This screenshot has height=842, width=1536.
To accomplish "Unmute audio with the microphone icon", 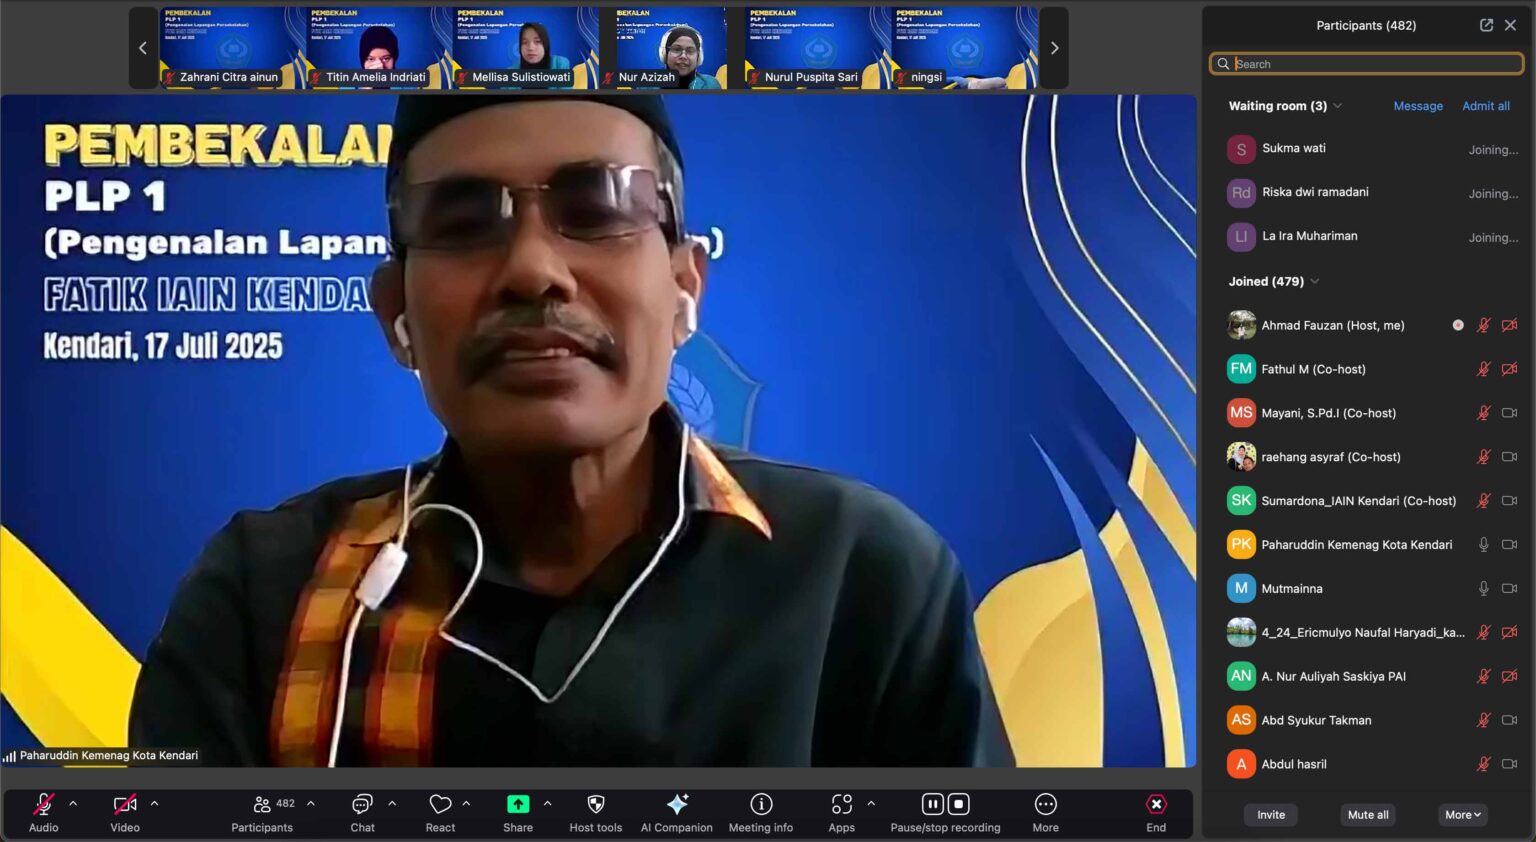I will [x=44, y=804].
